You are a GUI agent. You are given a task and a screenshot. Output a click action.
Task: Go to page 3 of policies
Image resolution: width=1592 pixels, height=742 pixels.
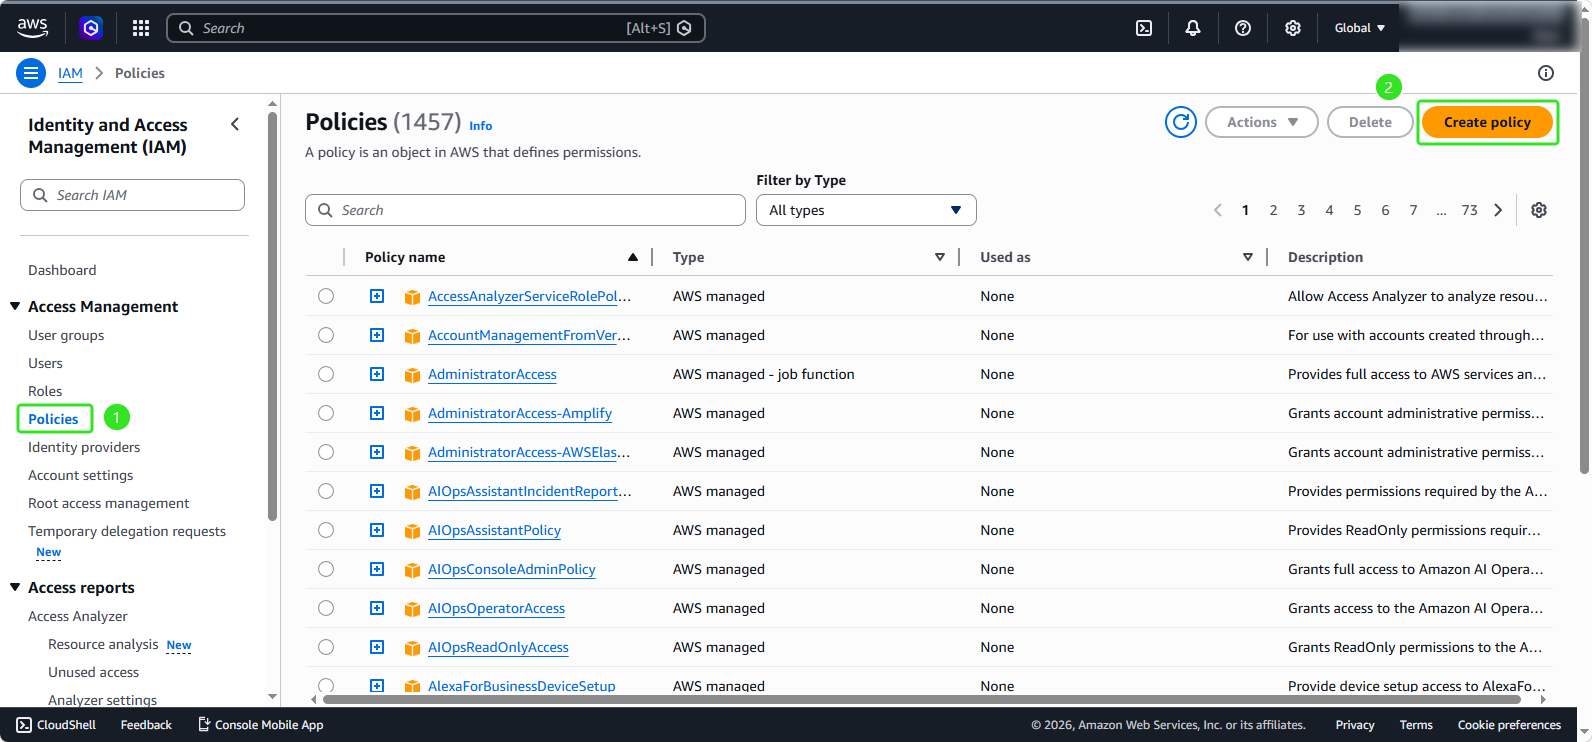pos(1301,210)
